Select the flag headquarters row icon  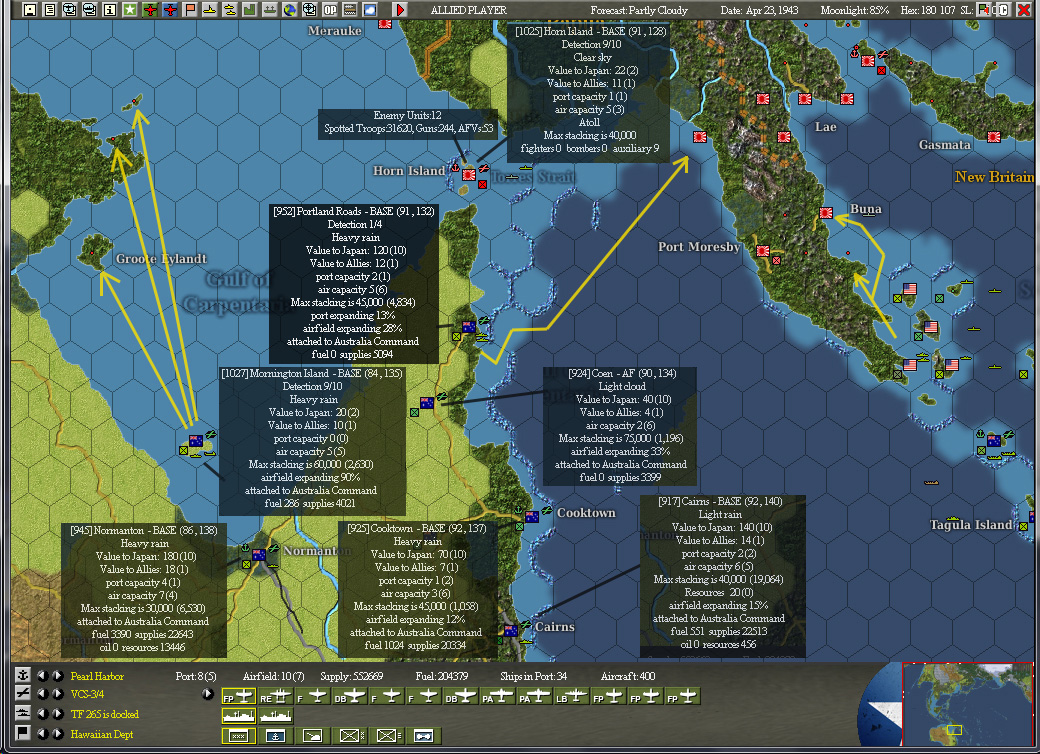pos(23,733)
